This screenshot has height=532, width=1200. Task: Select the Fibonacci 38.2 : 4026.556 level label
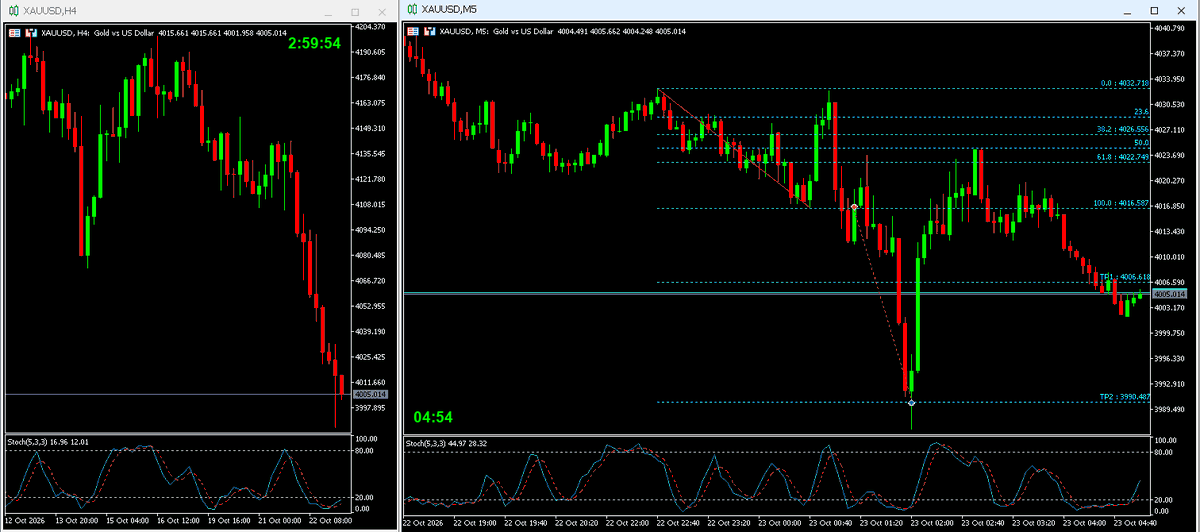coord(1124,130)
